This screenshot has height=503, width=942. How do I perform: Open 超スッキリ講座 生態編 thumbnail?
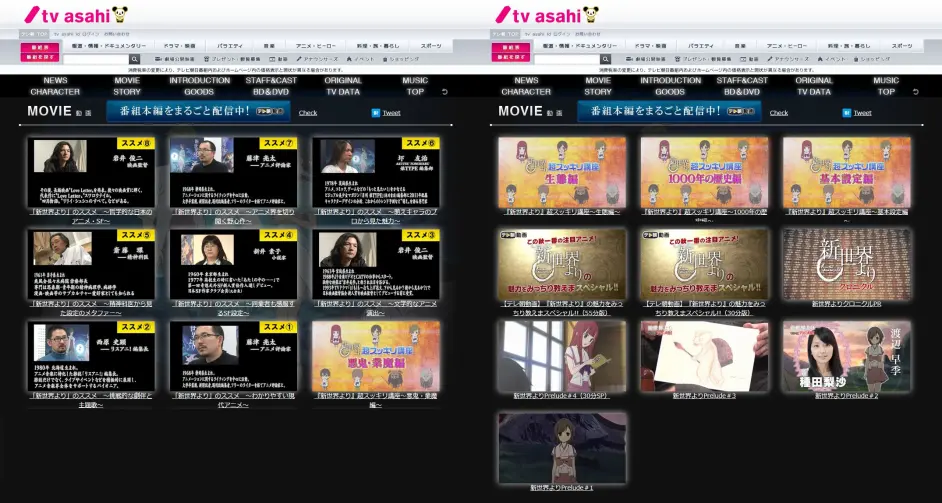click(562, 172)
